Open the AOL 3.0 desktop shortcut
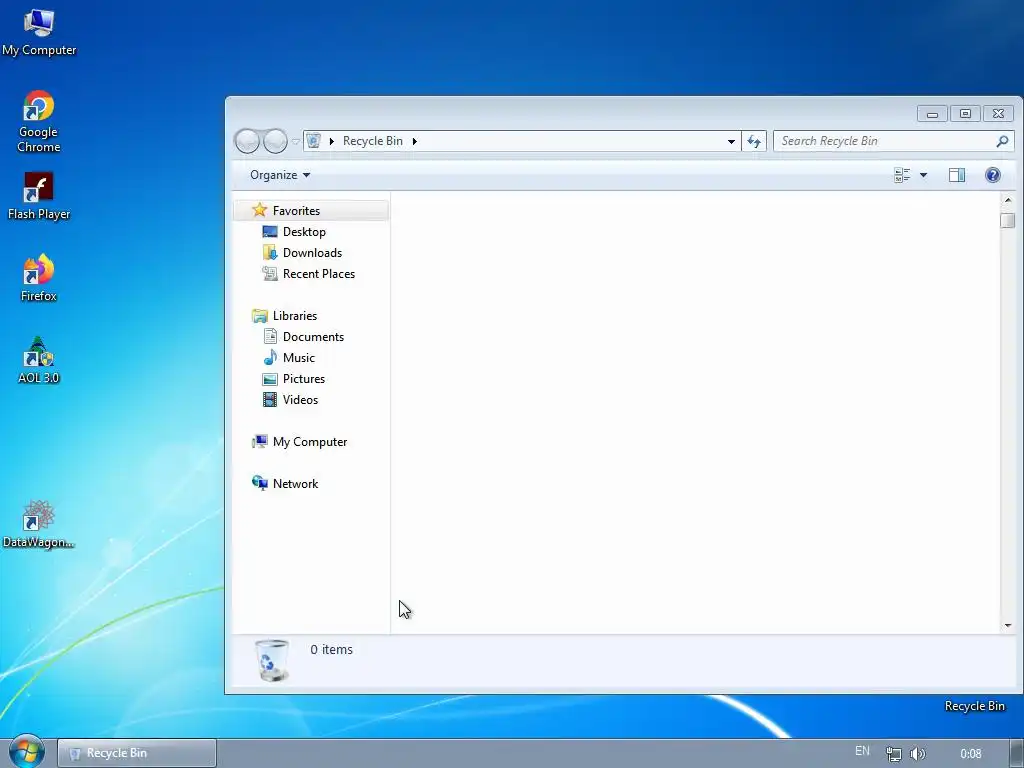 pos(39,360)
